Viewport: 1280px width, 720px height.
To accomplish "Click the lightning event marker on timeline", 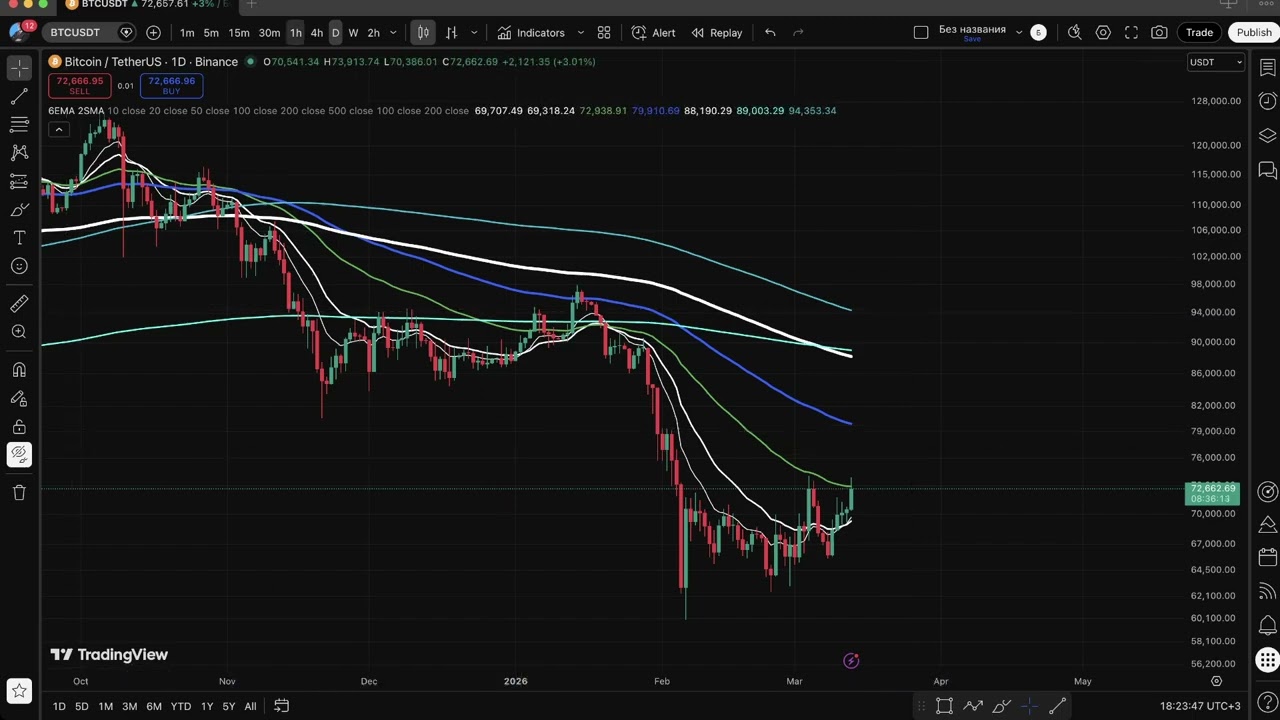I will click(x=851, y=660).
